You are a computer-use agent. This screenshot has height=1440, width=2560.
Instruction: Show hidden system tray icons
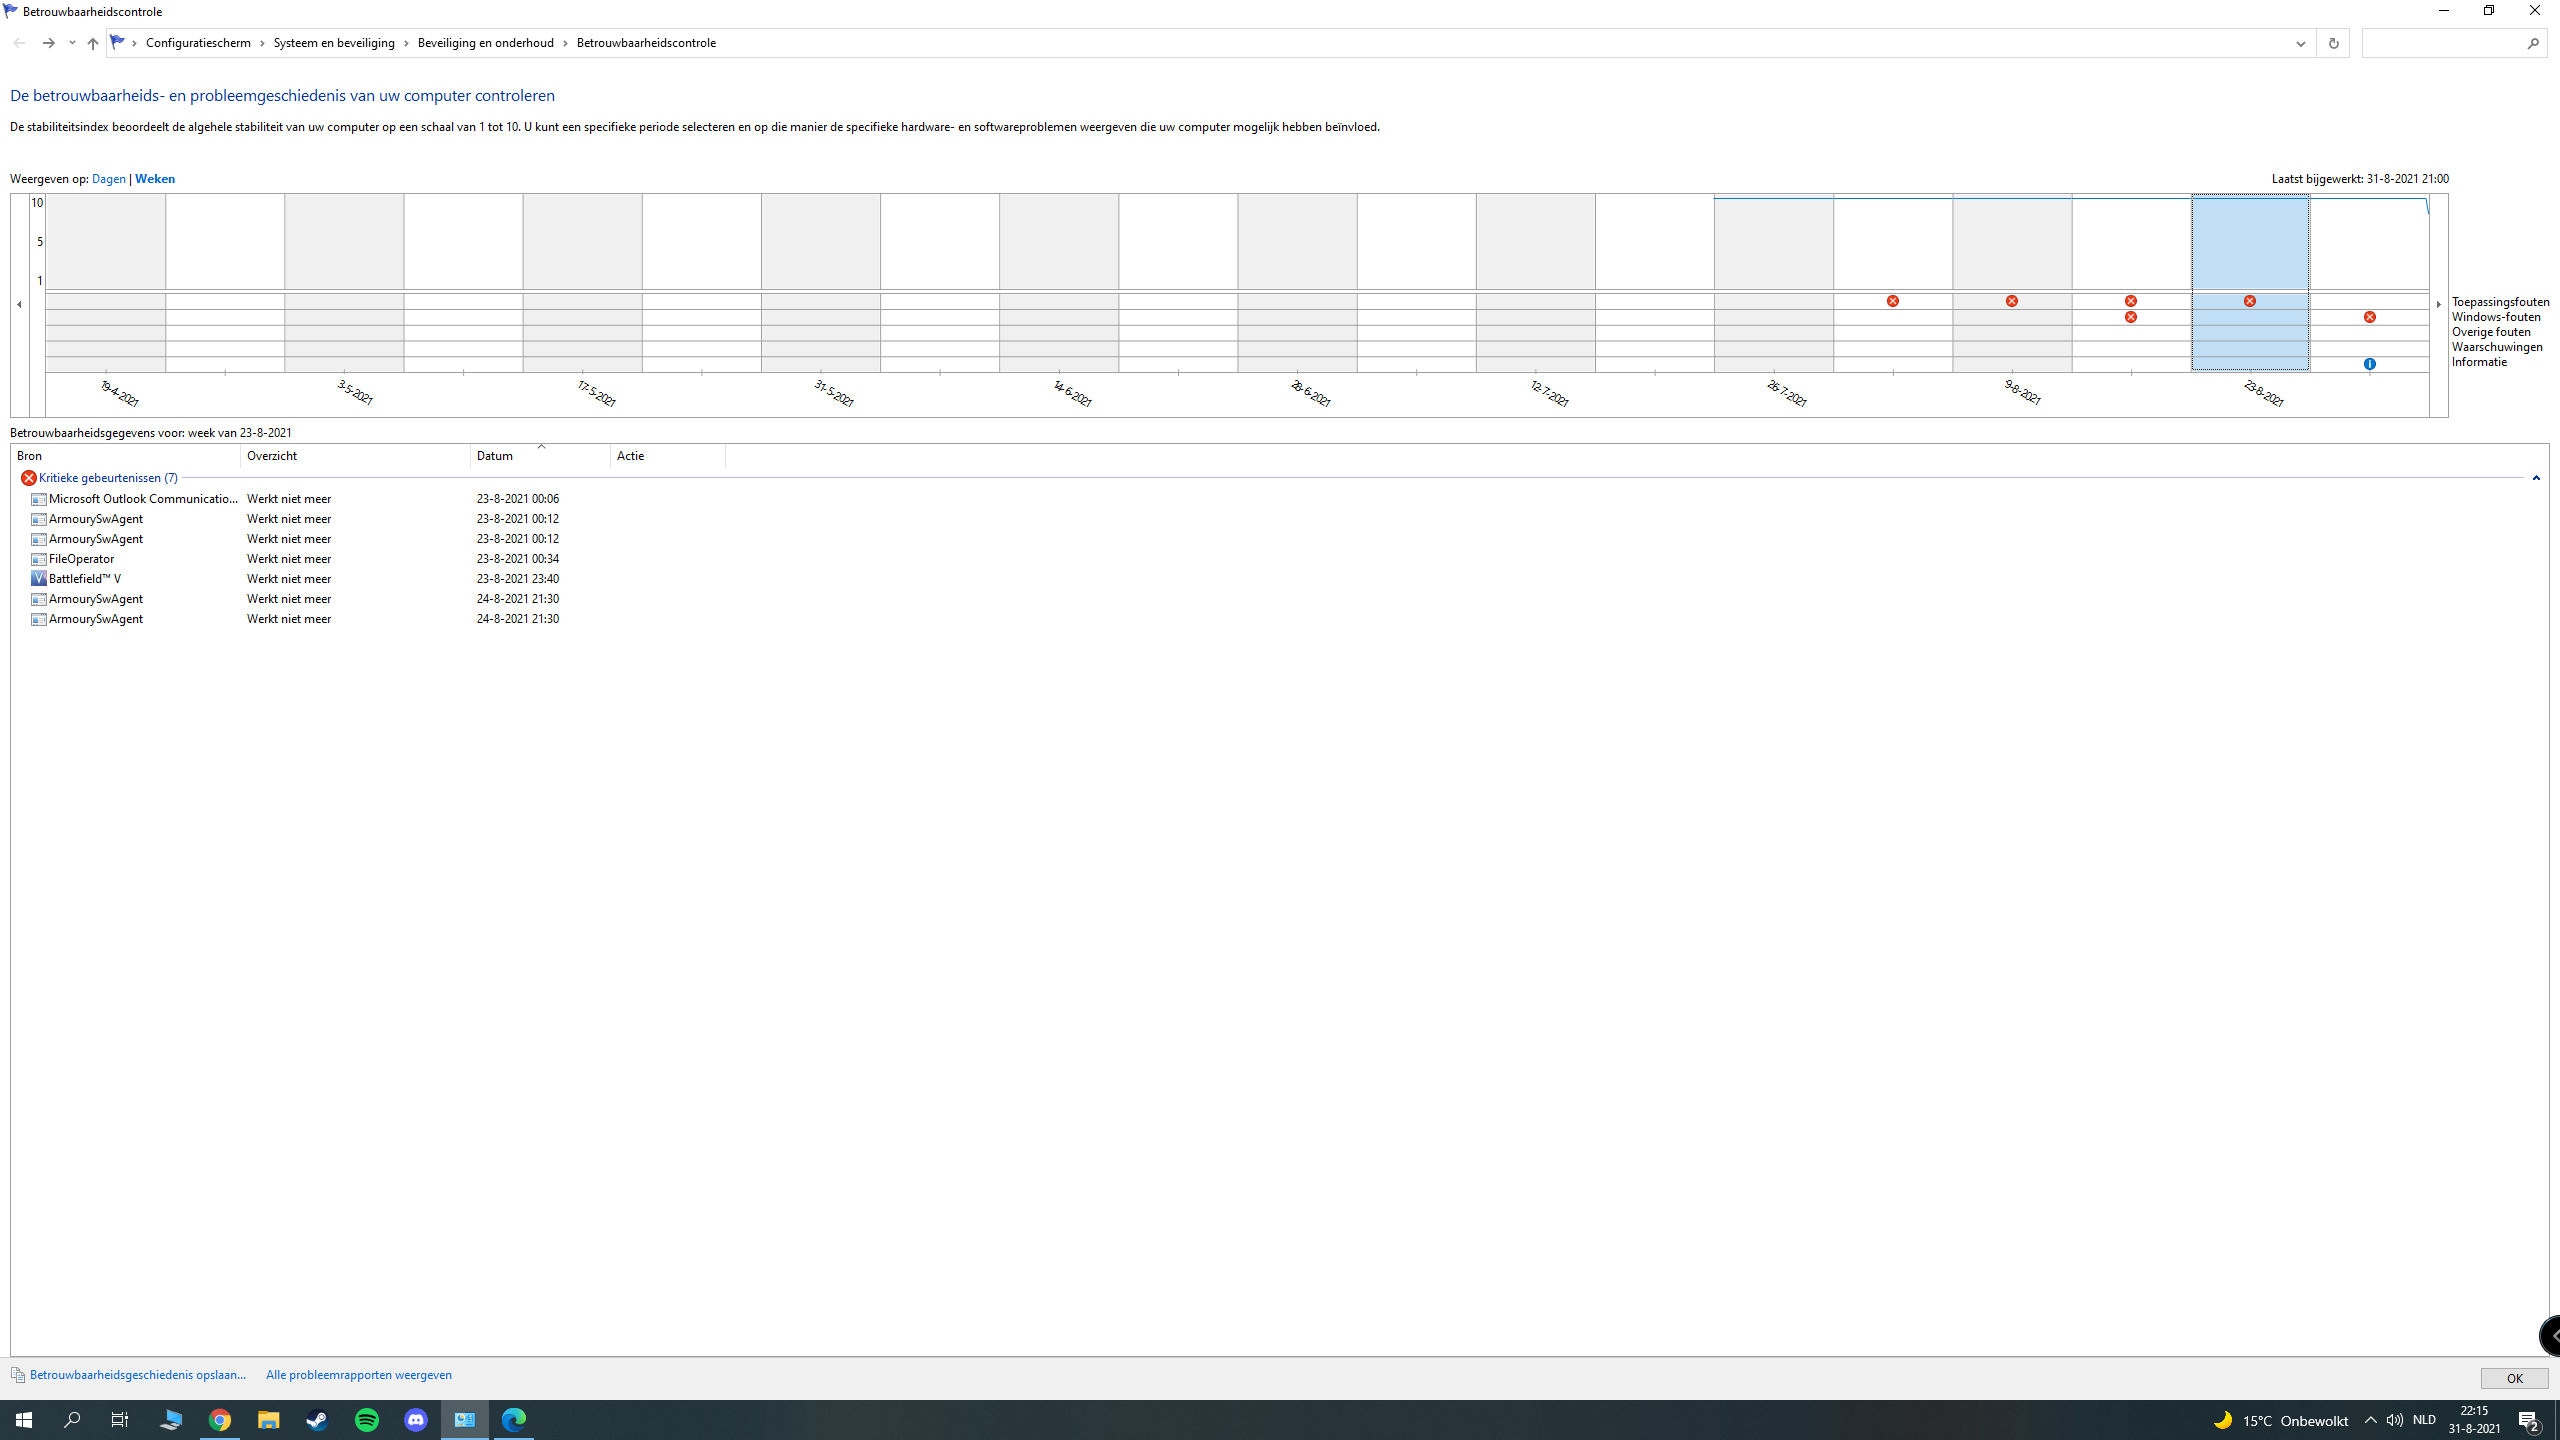(x=2370, y=1420)
